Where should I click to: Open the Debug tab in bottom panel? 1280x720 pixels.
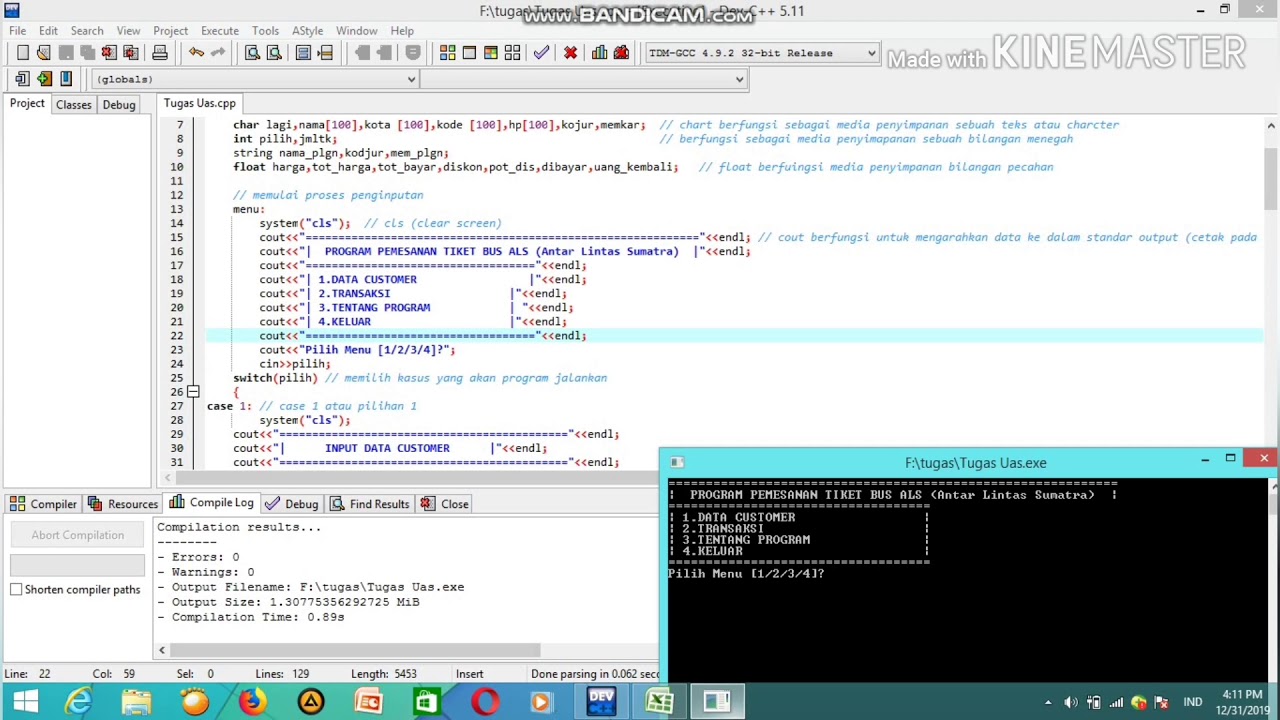(291, 504)
